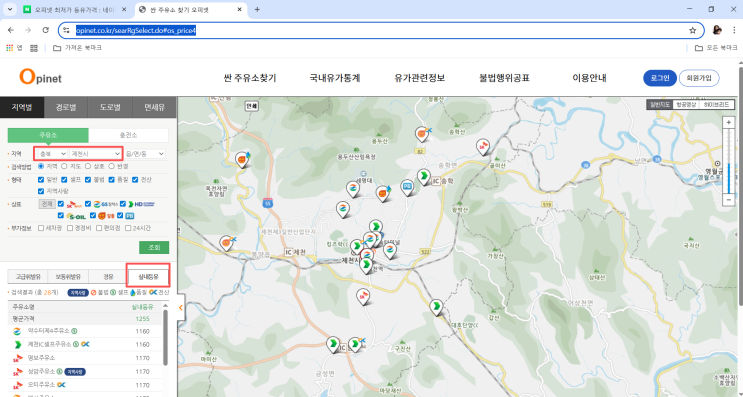Open the tab groups icon in bookmarks bar
Viewport: 743px width, 397px height.
click(x=34, y=48)
